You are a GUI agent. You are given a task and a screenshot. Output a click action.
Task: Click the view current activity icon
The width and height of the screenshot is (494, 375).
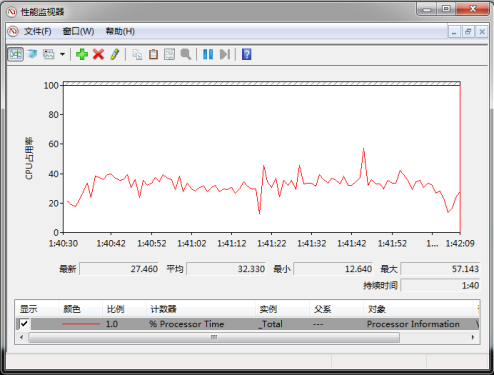[x=16, y=54]
